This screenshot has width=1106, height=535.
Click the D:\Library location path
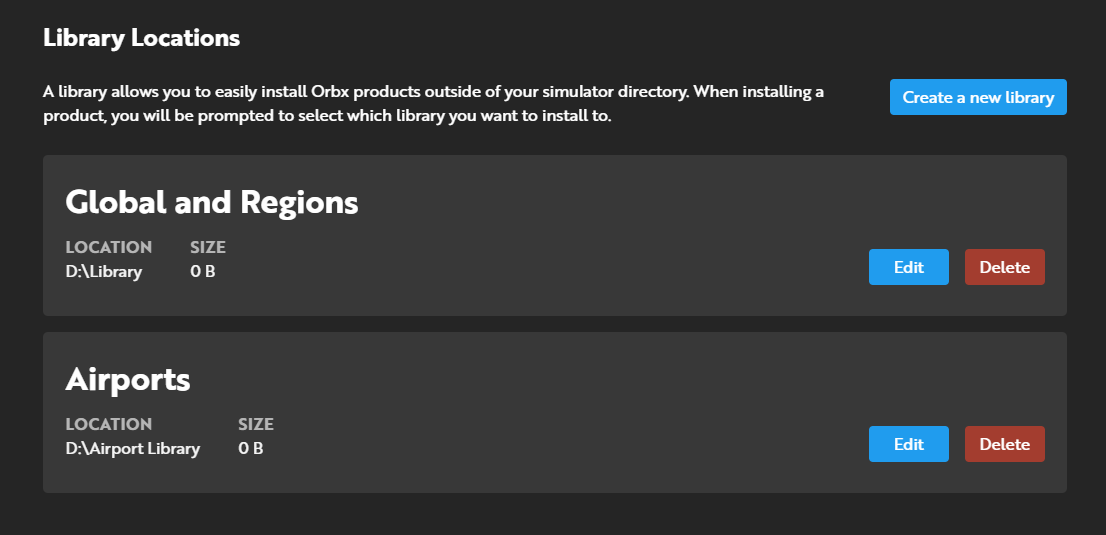104,271
